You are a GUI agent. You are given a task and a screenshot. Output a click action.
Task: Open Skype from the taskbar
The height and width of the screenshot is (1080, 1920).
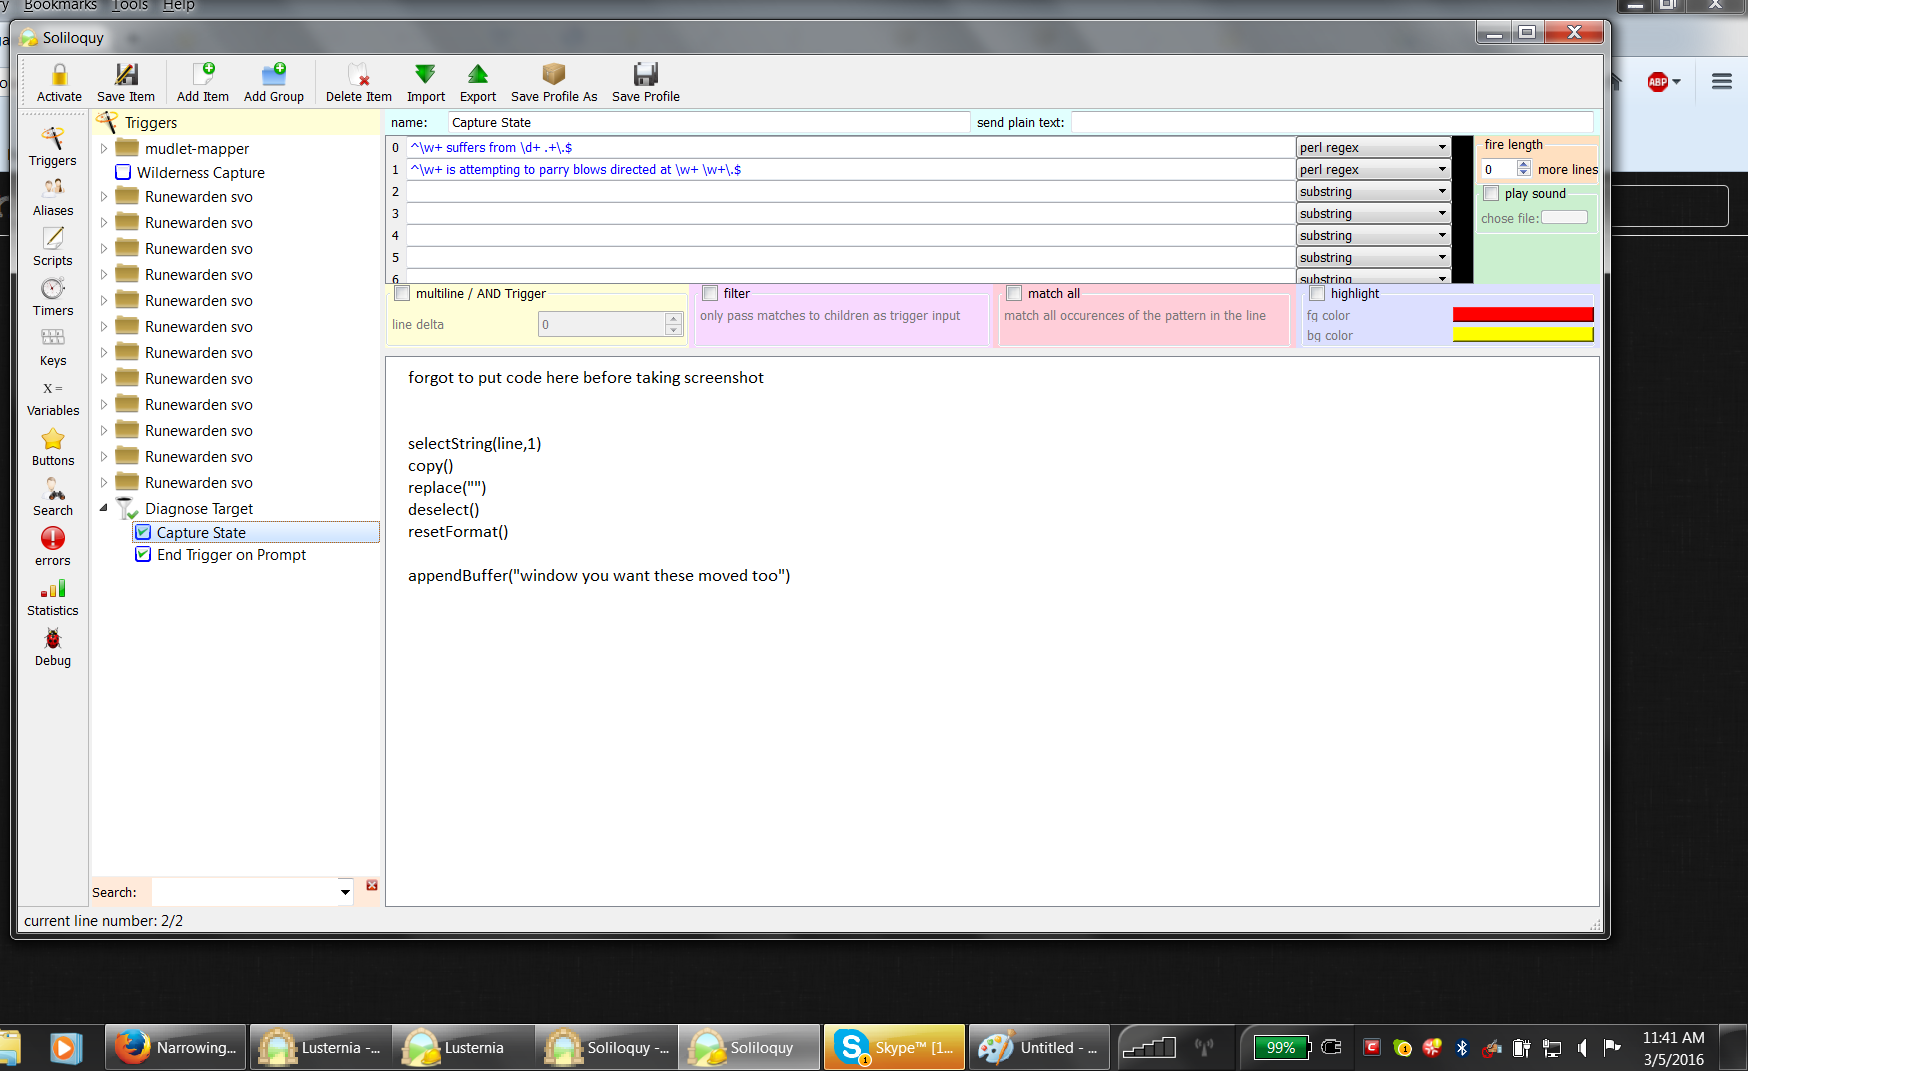[x=894, y=1047]
